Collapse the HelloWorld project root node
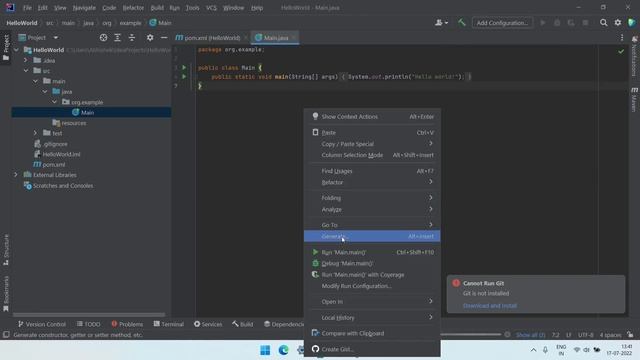 (16, 50)
